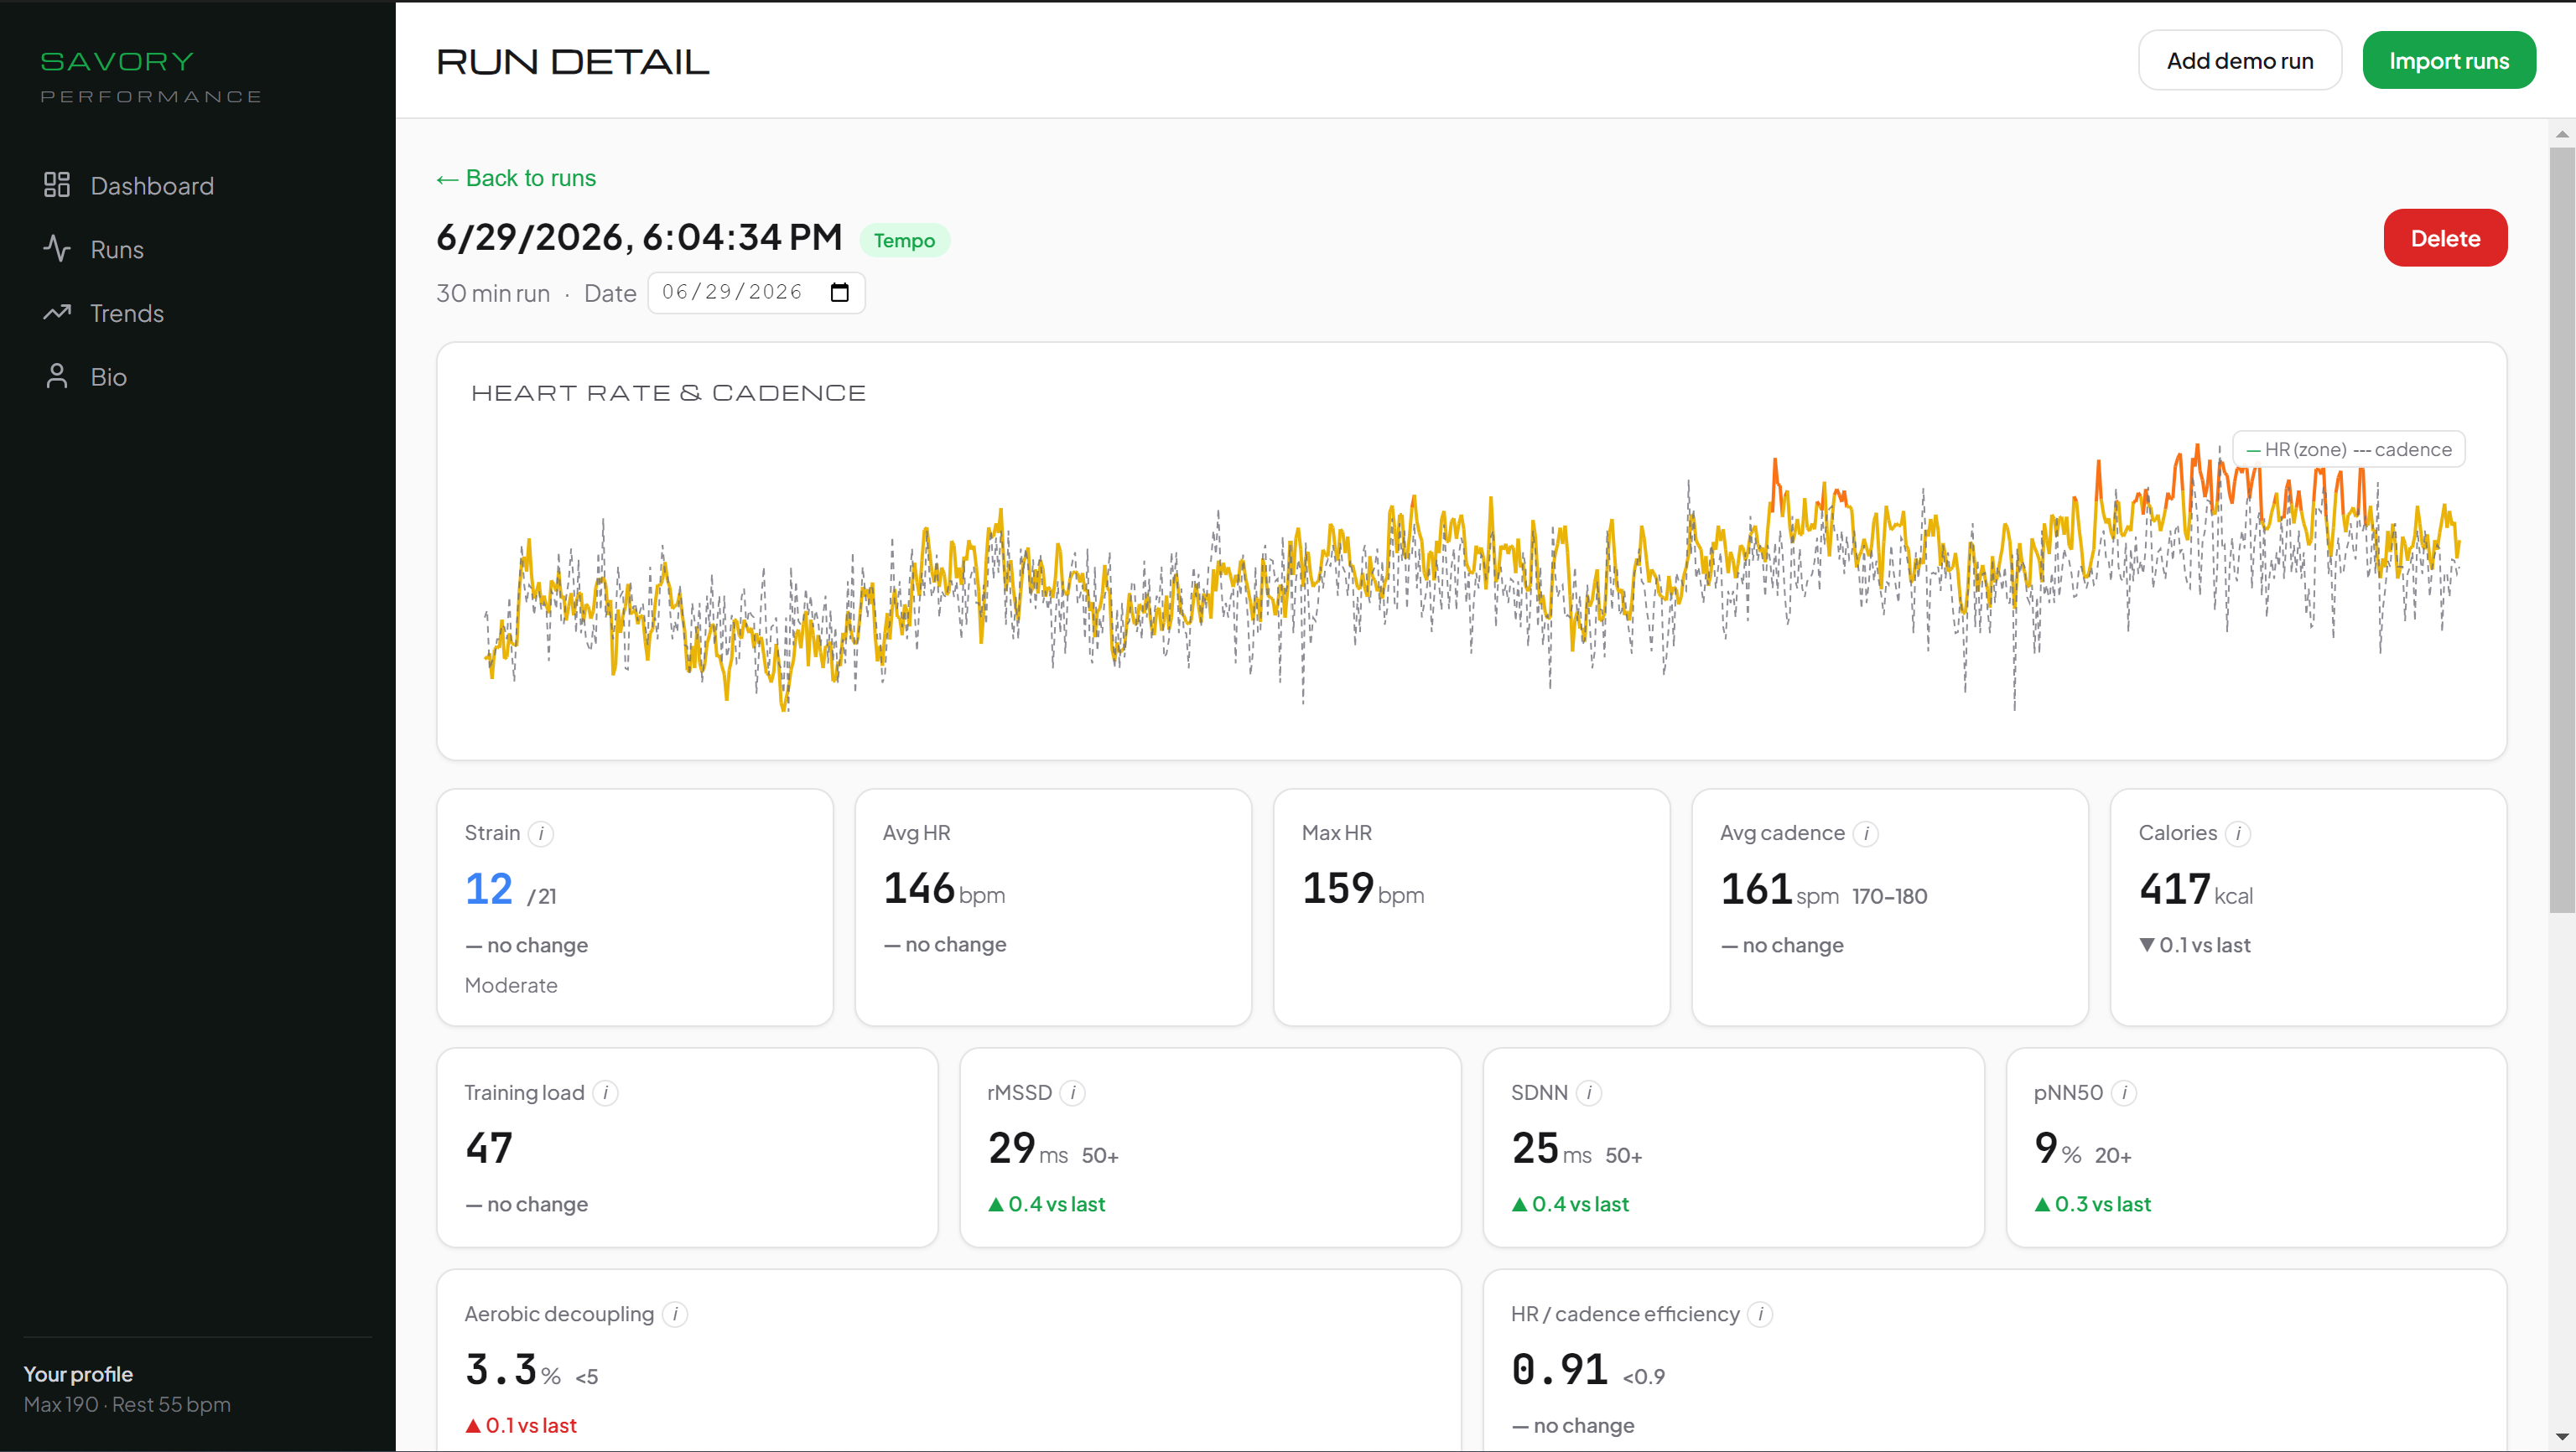Click 'Moderate' label in Strain card
The height and width of the screenshot is (1452, 2576).
511,985
